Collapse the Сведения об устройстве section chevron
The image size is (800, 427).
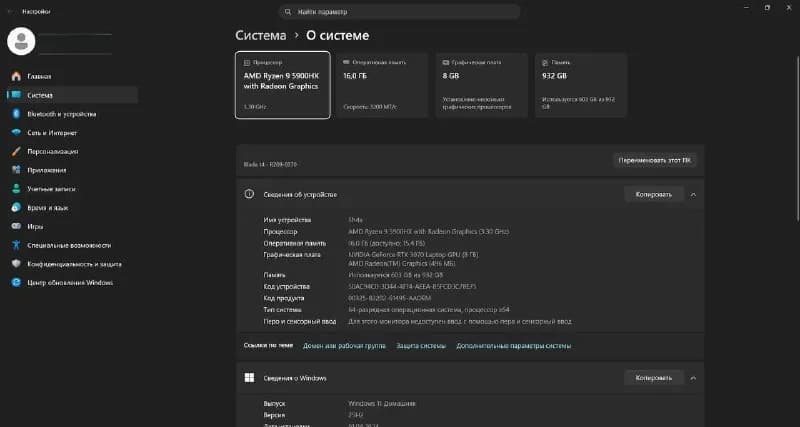point(693,194)
